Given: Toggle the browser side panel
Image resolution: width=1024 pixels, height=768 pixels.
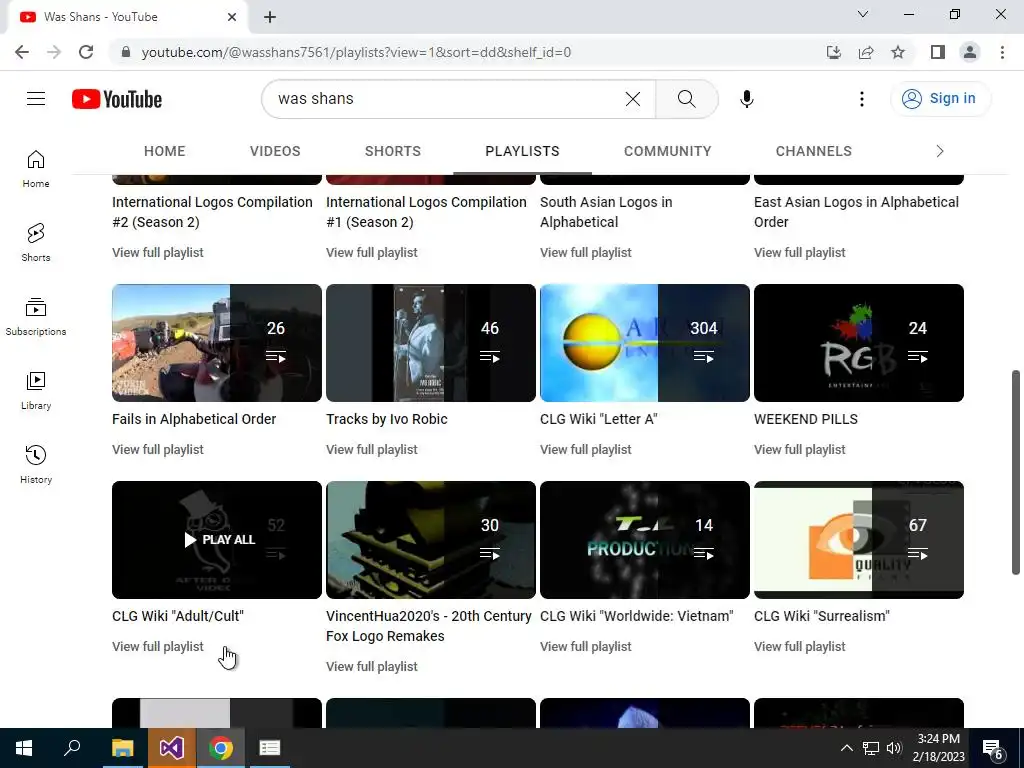Looking at the screenshot, I should pos(938,52).
